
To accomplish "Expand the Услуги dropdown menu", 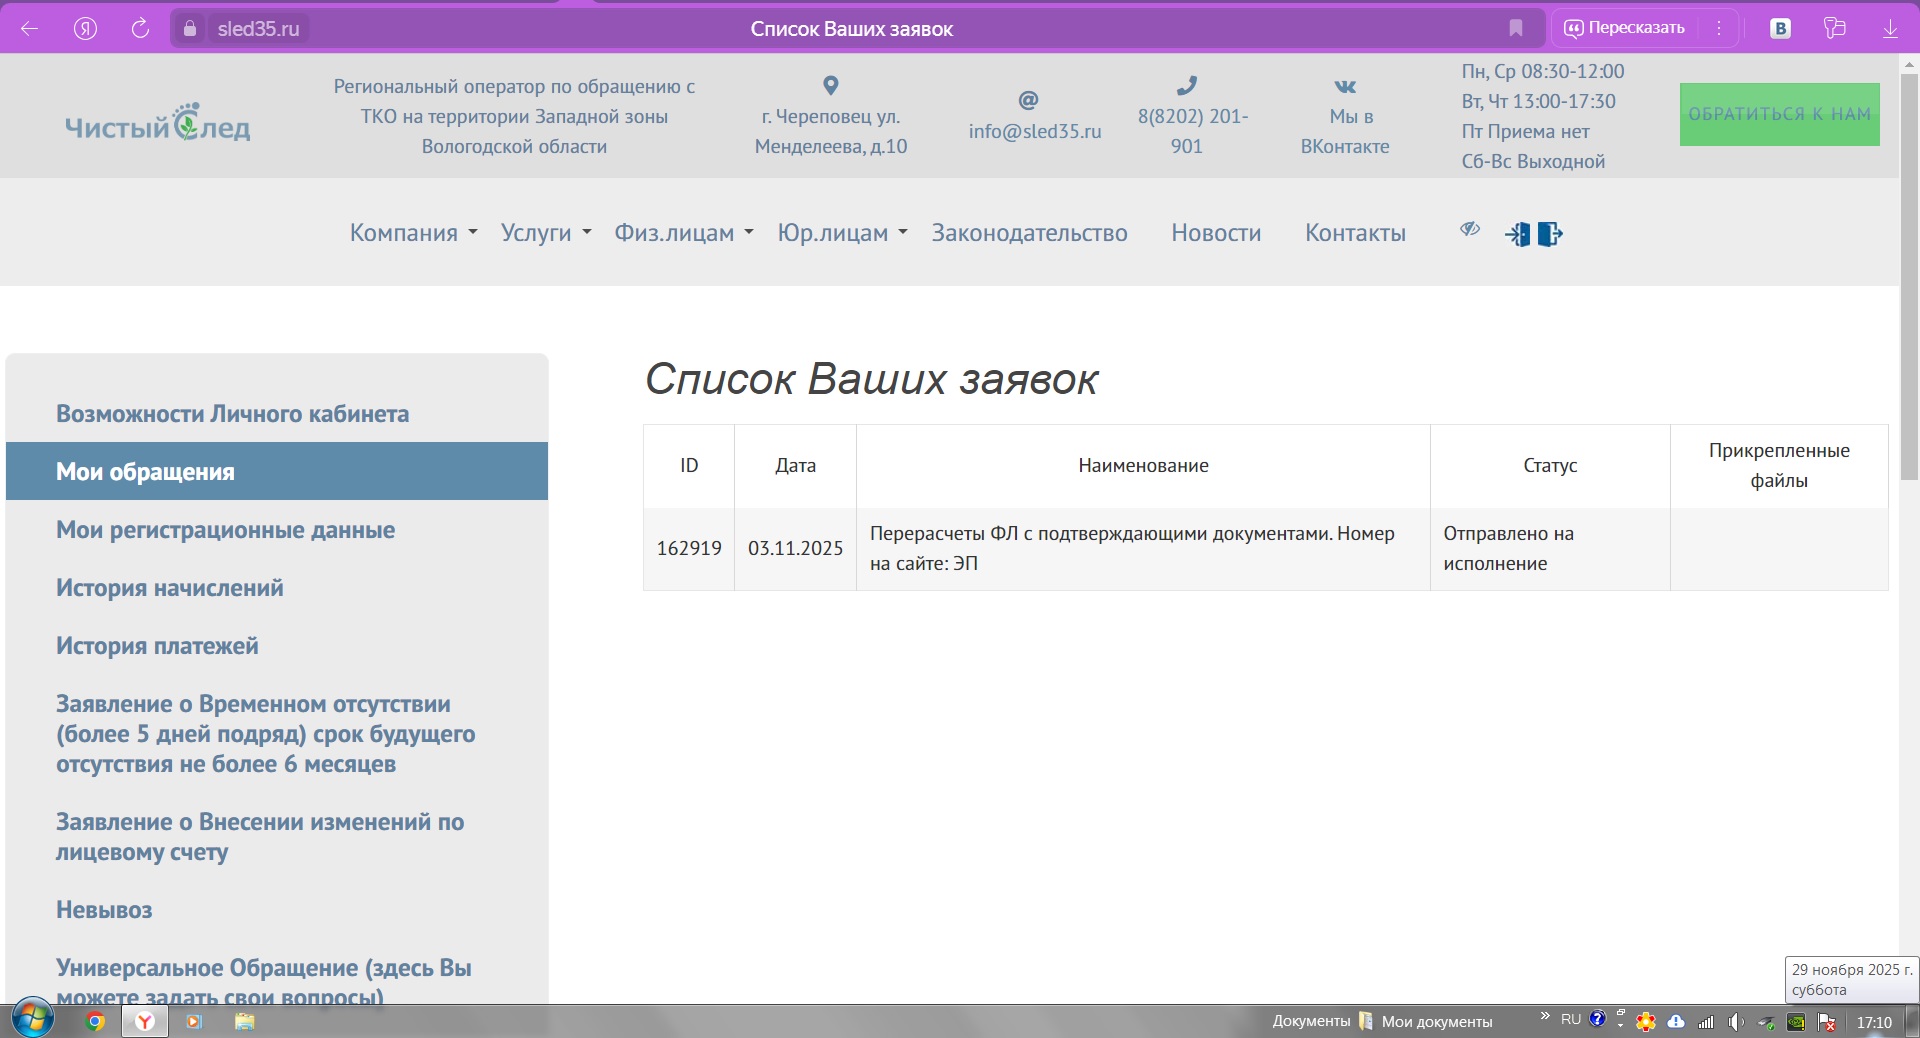I will click(x=546, y=233).
